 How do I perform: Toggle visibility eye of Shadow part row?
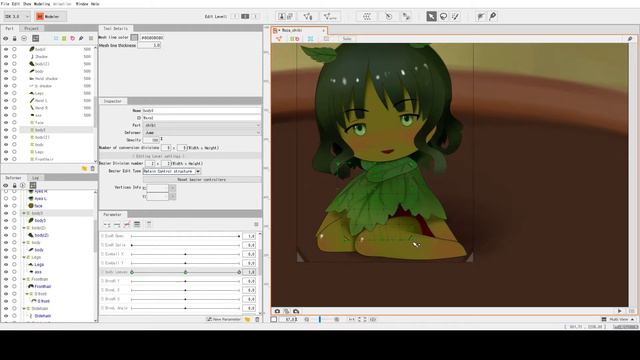(x=6, y=56)
